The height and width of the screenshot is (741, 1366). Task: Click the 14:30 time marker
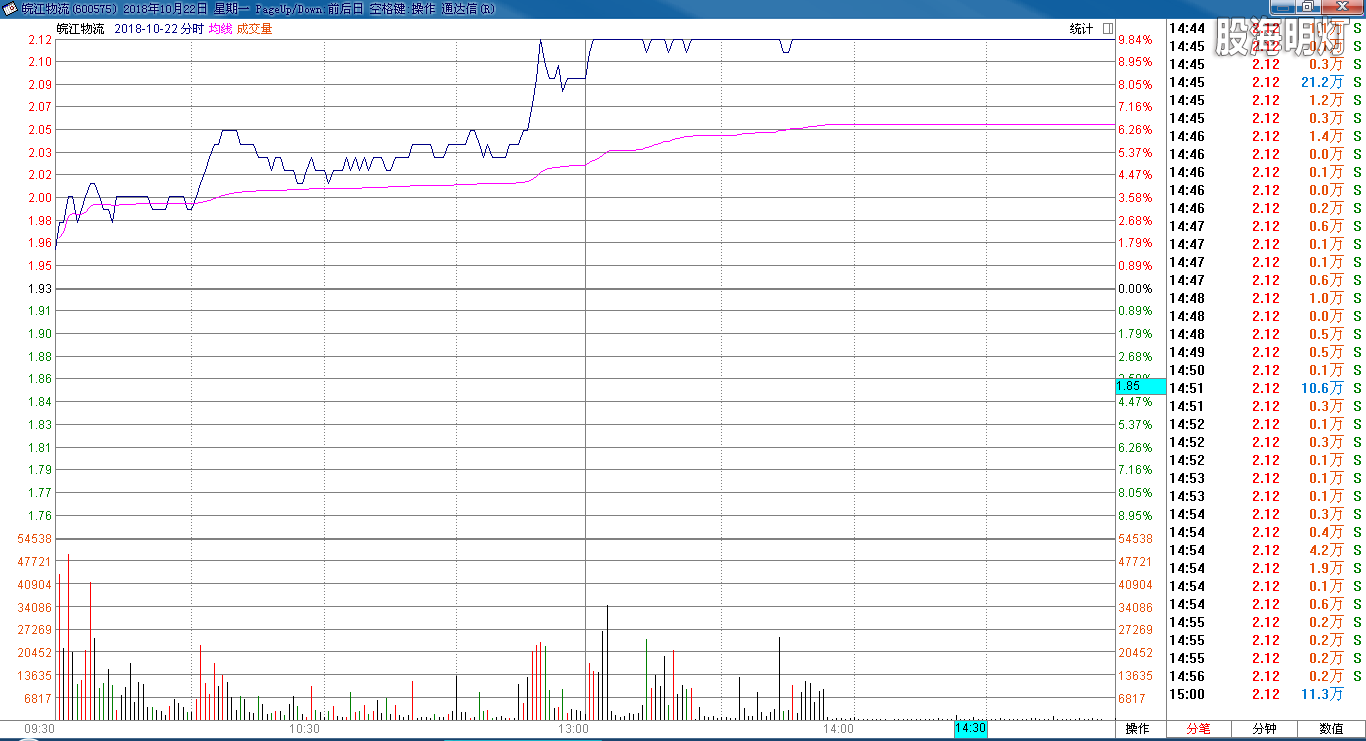[970, 729]
